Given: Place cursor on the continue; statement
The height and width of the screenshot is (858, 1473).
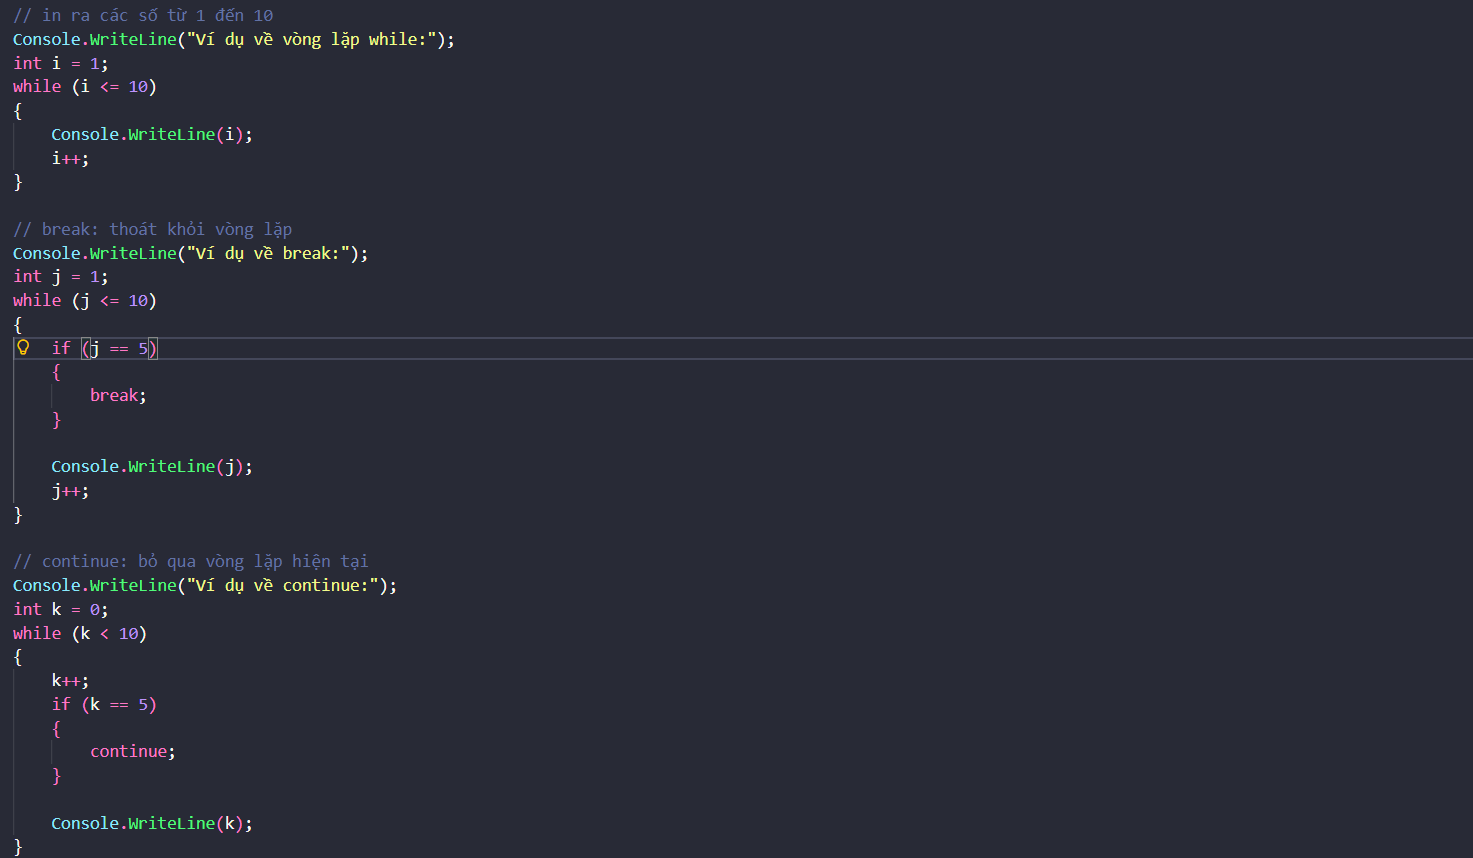Looking at the screenshot, I should (x=132, y=752).
